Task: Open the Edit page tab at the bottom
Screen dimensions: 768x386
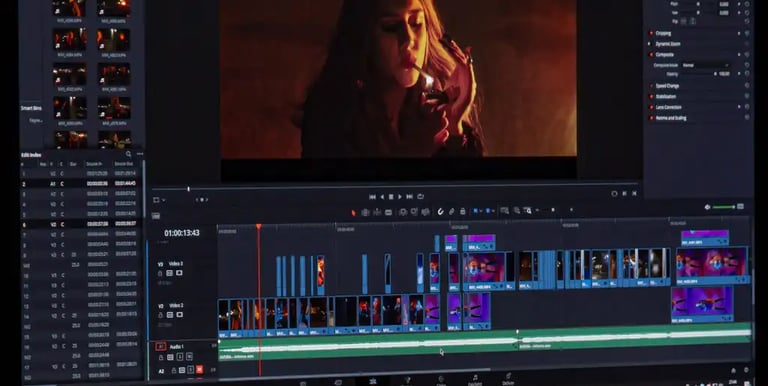Action: tap(372, 382)
